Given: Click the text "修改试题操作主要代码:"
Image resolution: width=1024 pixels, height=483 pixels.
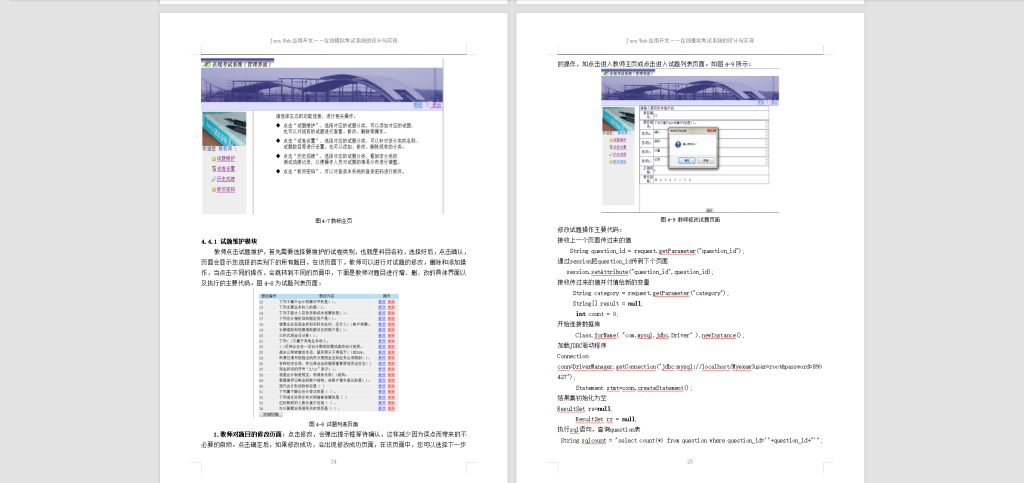Looking at the screenshot, I should pyautogui.click(x=590, y=230).
